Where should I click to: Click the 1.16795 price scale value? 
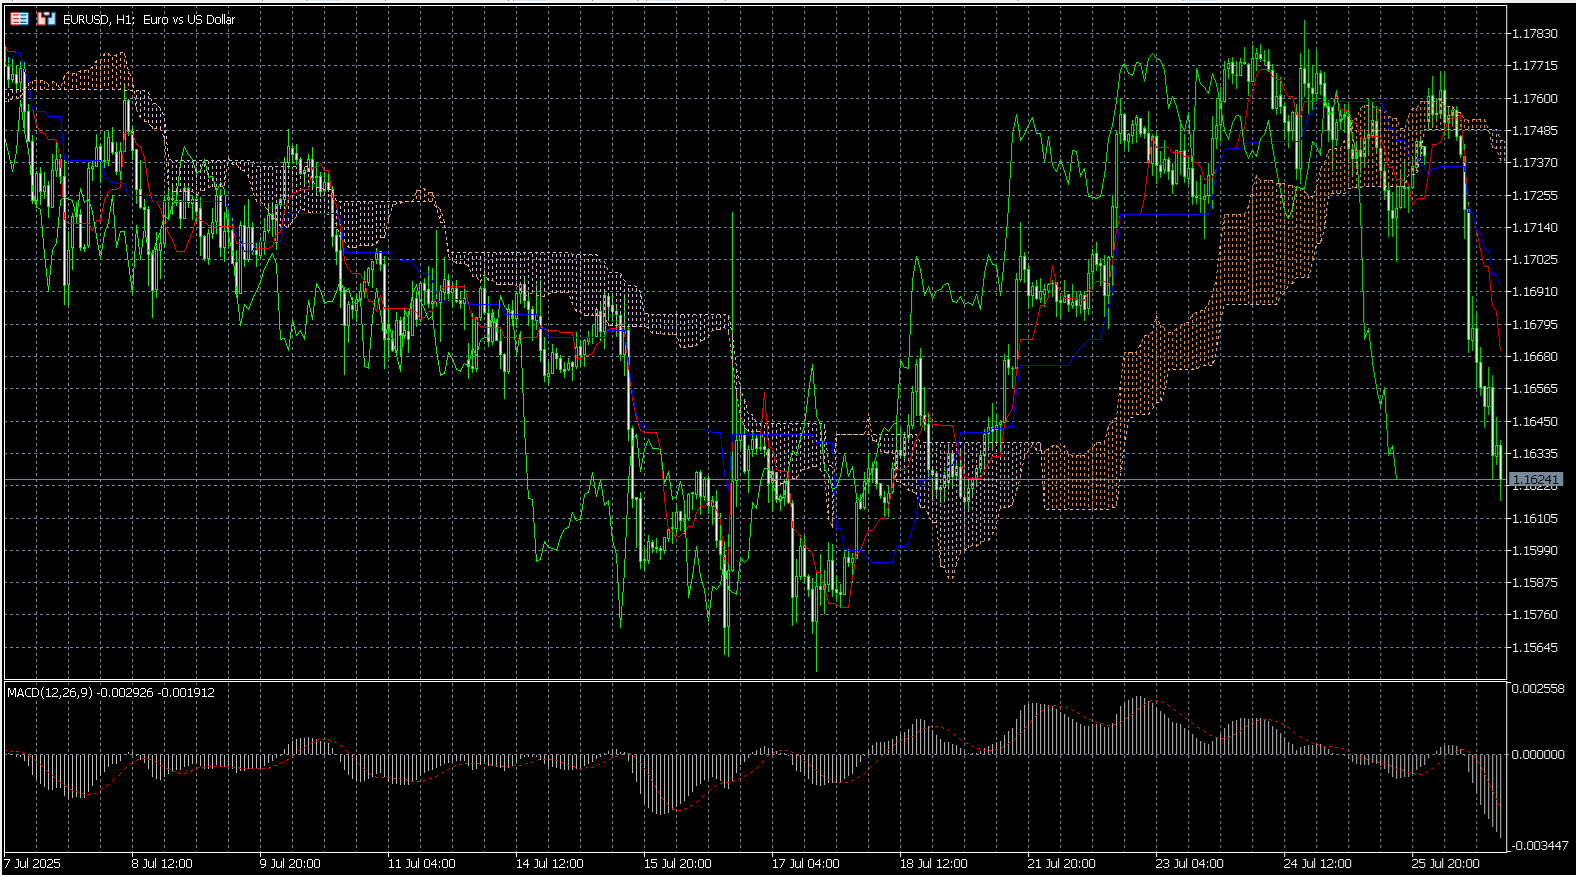[1535, 324]
